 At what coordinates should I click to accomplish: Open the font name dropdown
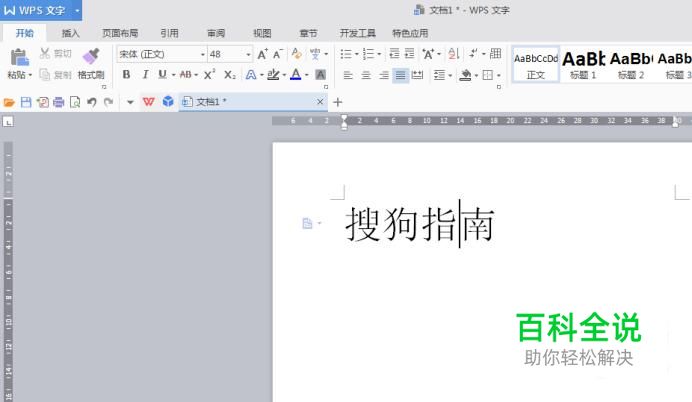[203, 54]
